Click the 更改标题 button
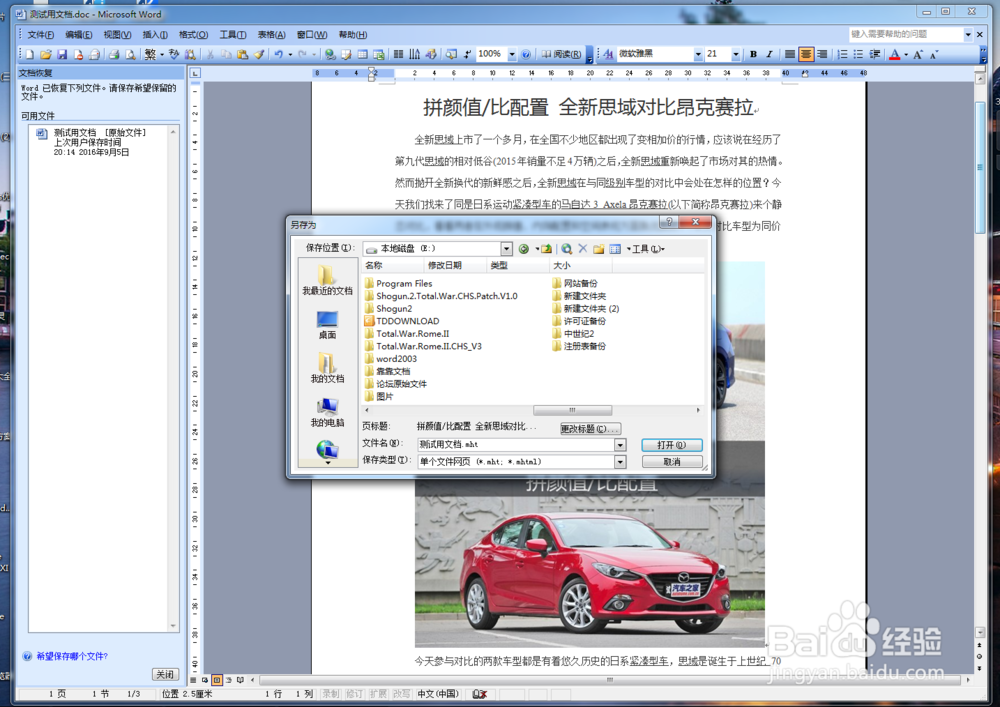 [x=590, y=429]
